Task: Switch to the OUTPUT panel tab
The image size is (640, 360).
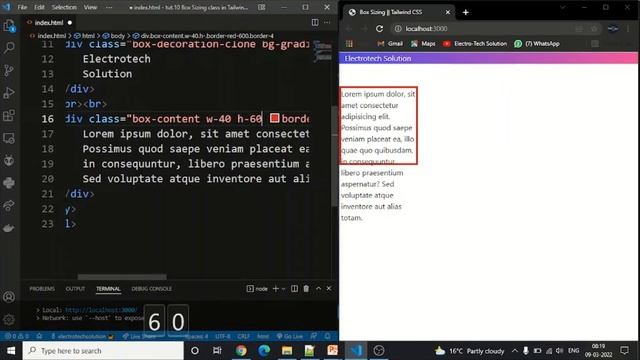Action: [x=75, y=289]
